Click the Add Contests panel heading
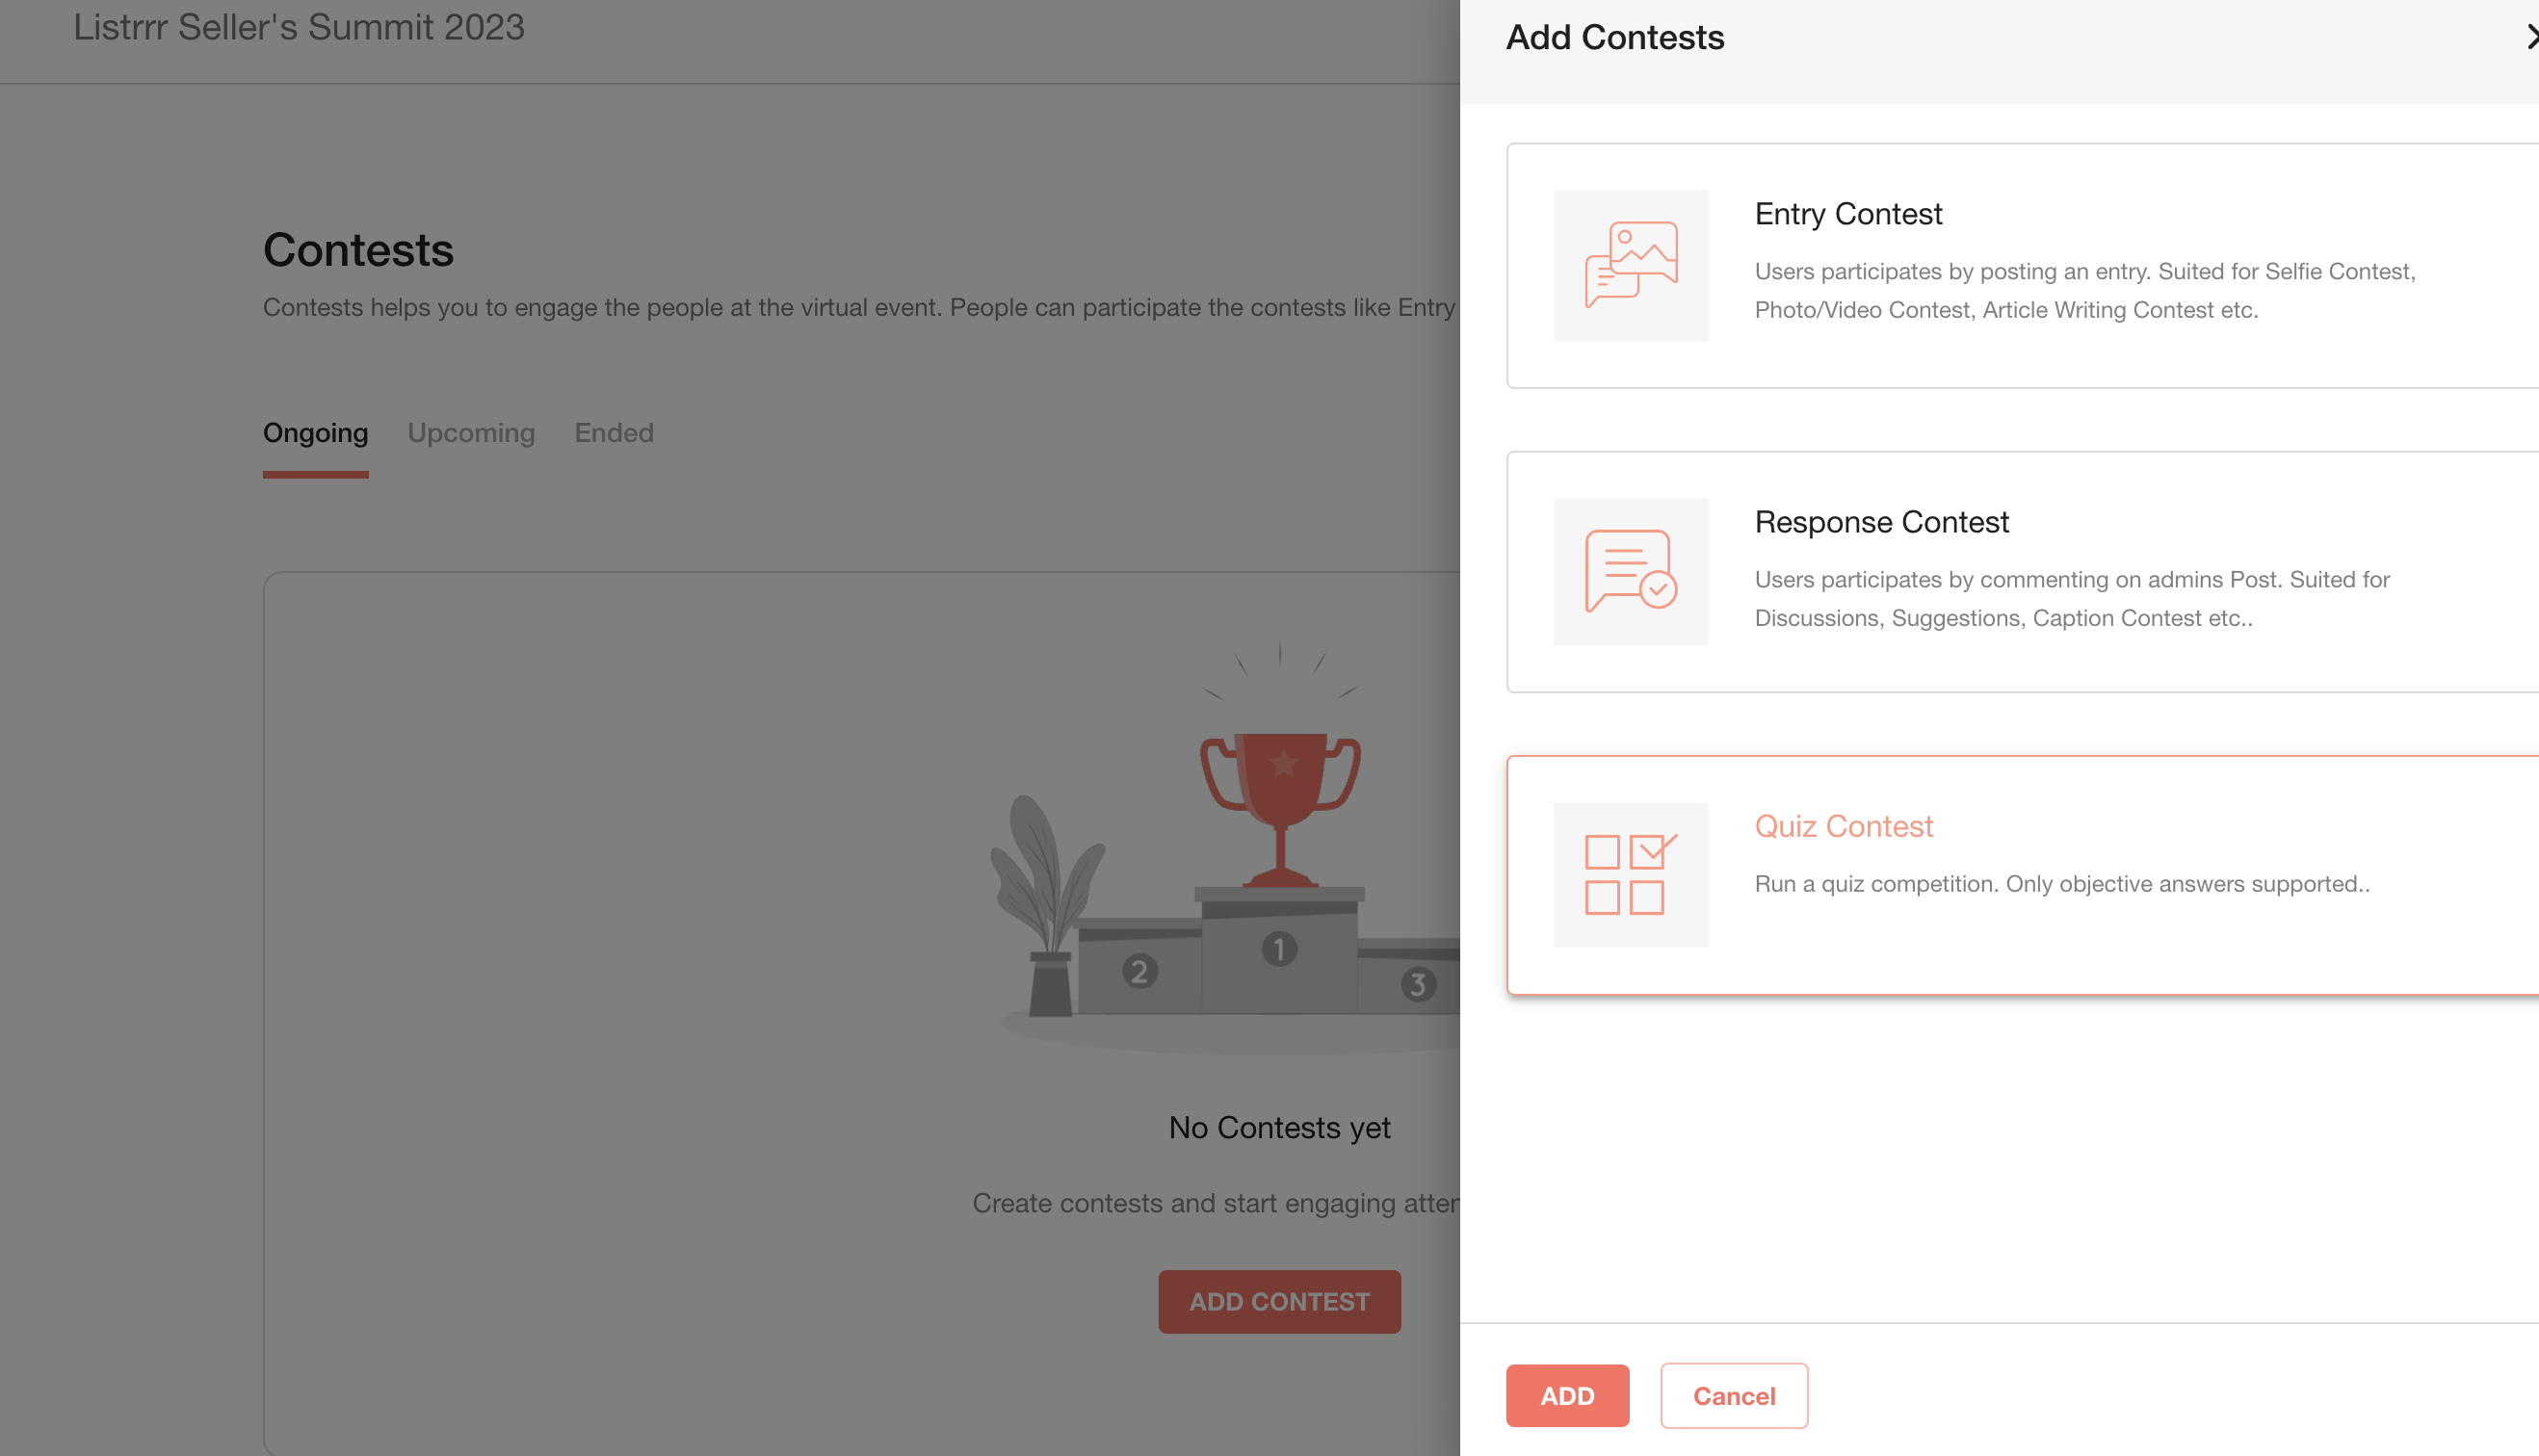The height and width of the screenshot is (1456, 2539). 1614,37
